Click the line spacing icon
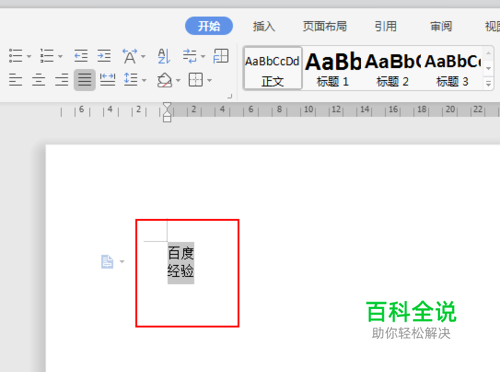The image size is (500, 372). [131, 80]
